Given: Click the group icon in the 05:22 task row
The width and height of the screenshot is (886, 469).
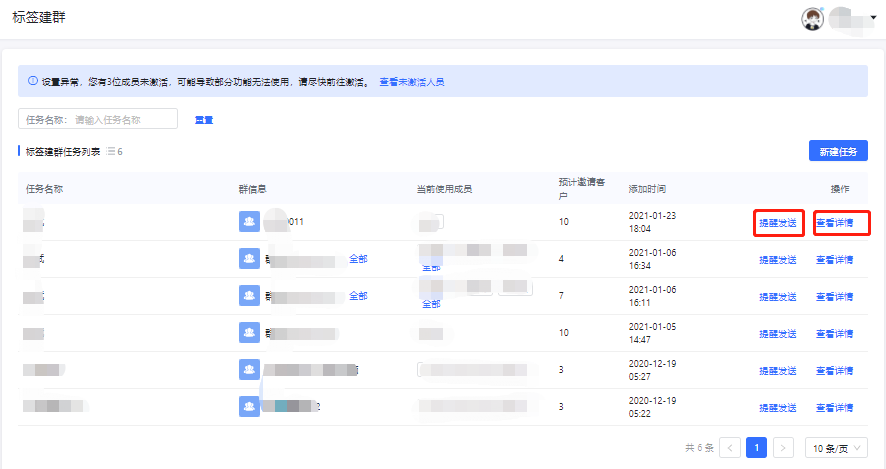Looking at the screenshot, I should point(249,407).
